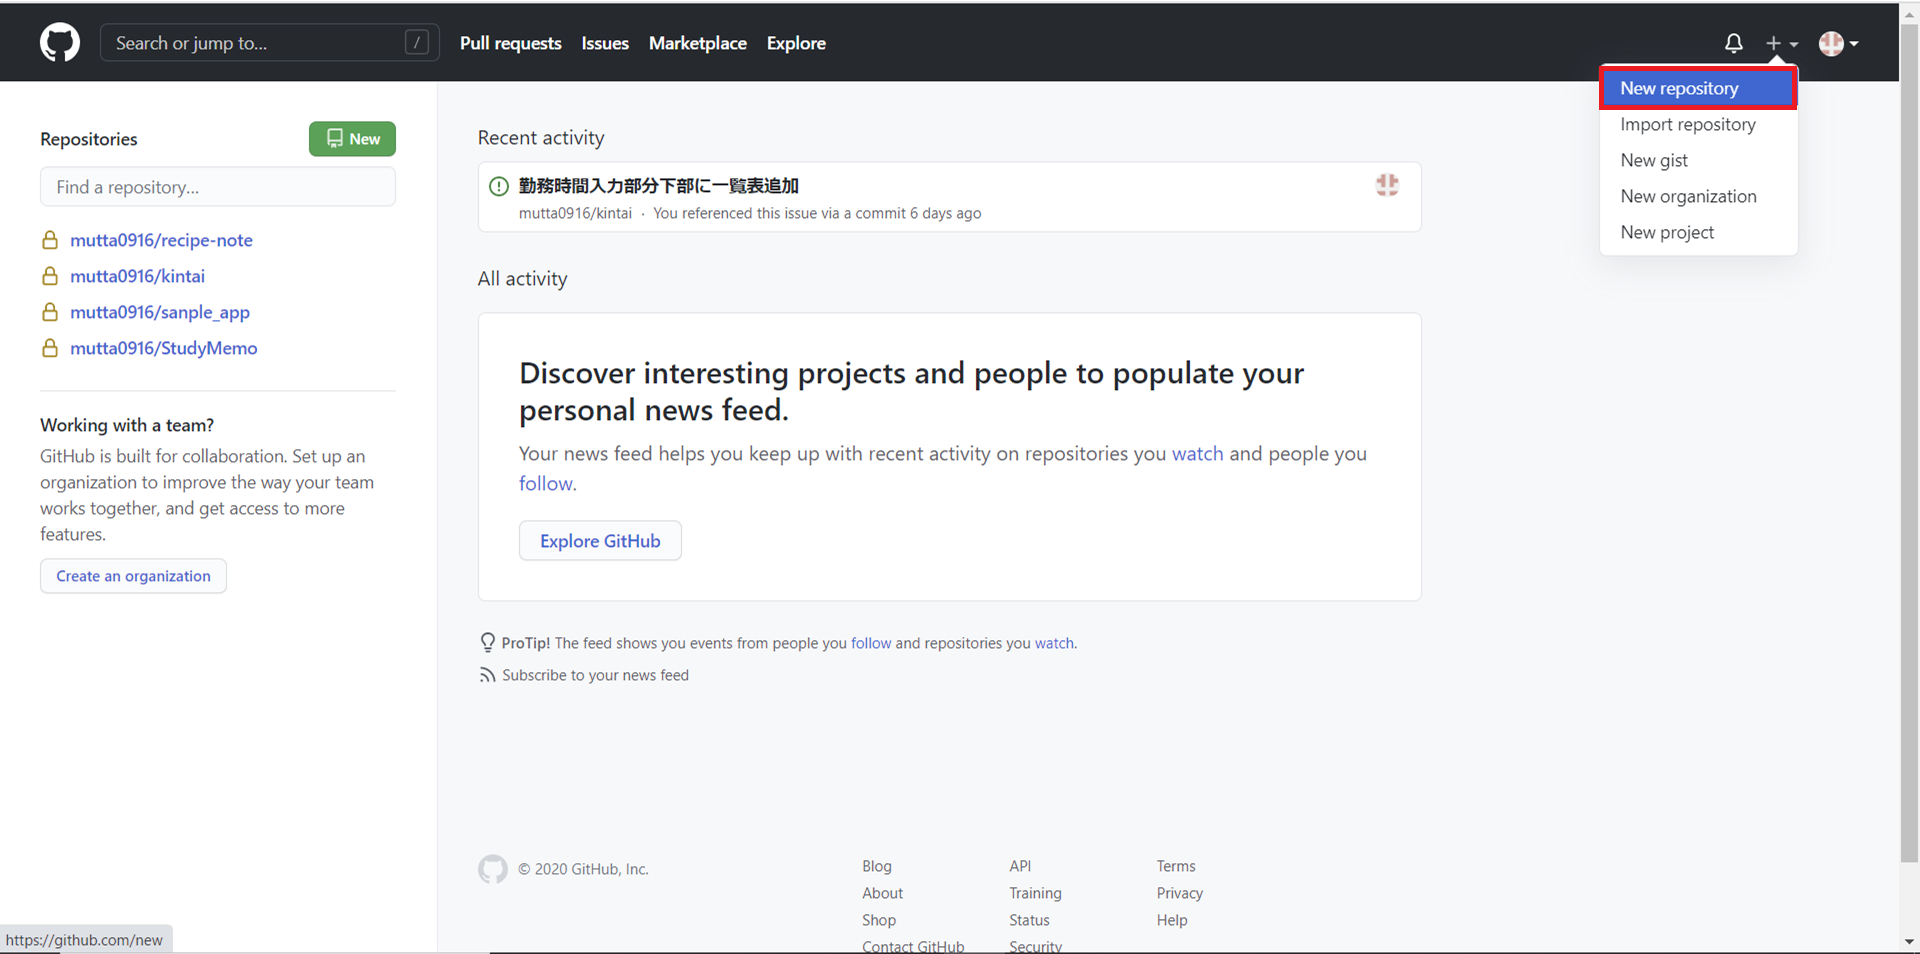This screenshot has width=1920, height=954.
Task: Click Subscribe to your news feed
Action: pyautogui.click(x=595, y=675)
